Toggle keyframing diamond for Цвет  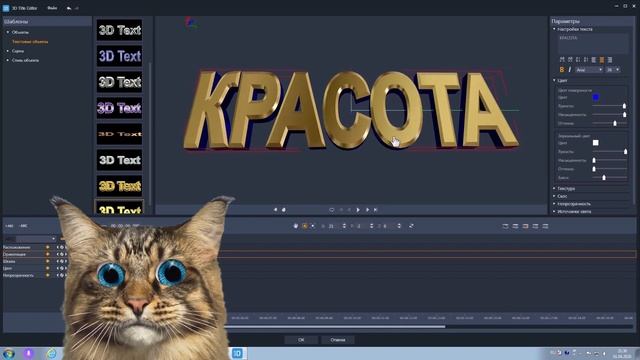tap(48, 268)
